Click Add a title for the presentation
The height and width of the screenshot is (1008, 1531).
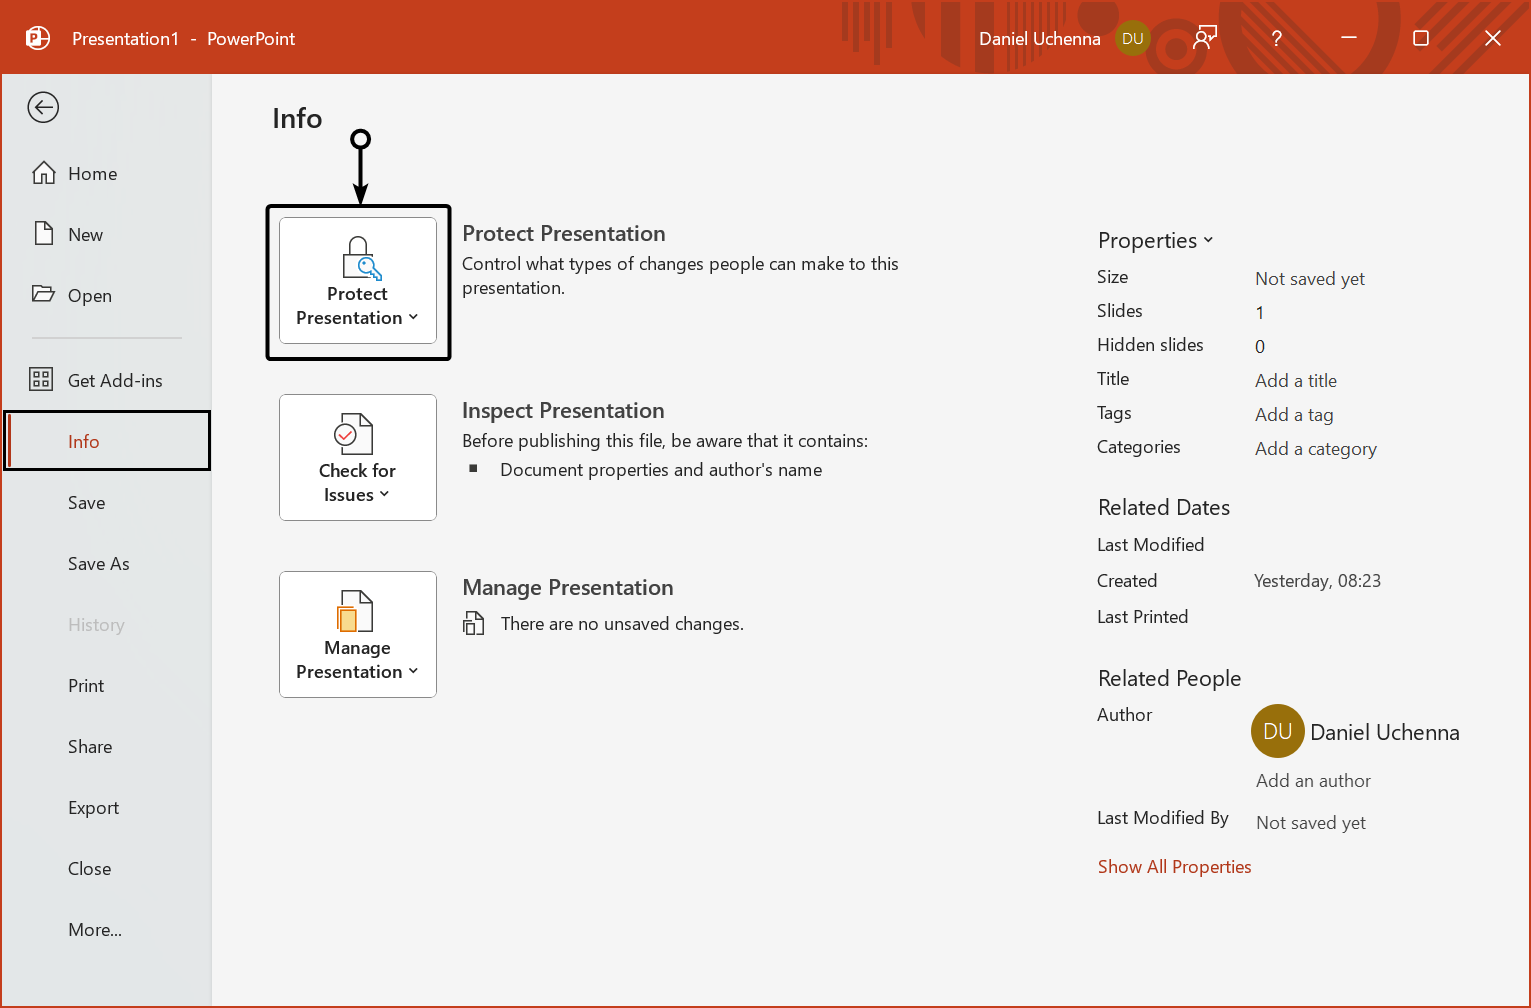click(1295, 380)
